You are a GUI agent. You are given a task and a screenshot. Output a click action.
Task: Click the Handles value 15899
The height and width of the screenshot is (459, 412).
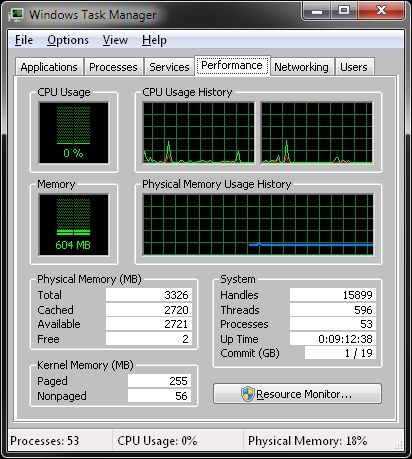pos(333,295)
